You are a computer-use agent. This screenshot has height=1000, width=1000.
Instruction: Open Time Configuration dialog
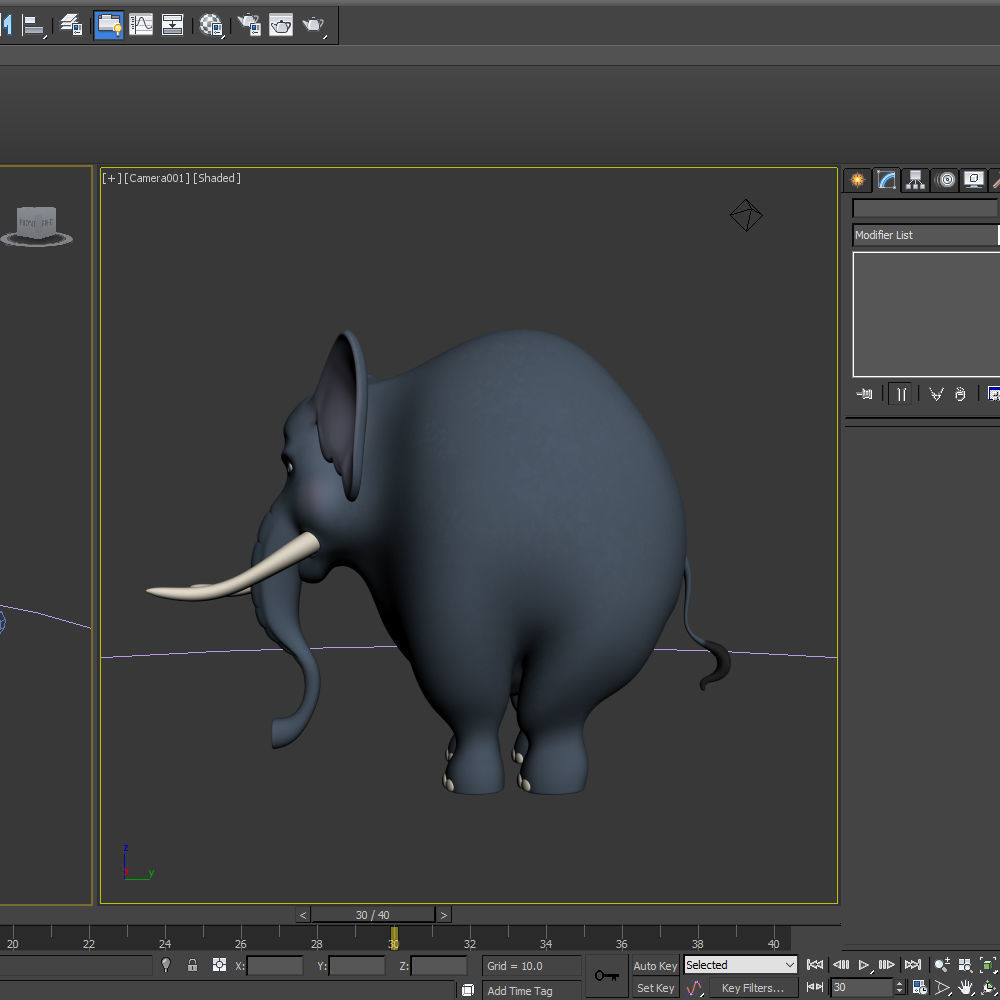[x=920, y=987]
